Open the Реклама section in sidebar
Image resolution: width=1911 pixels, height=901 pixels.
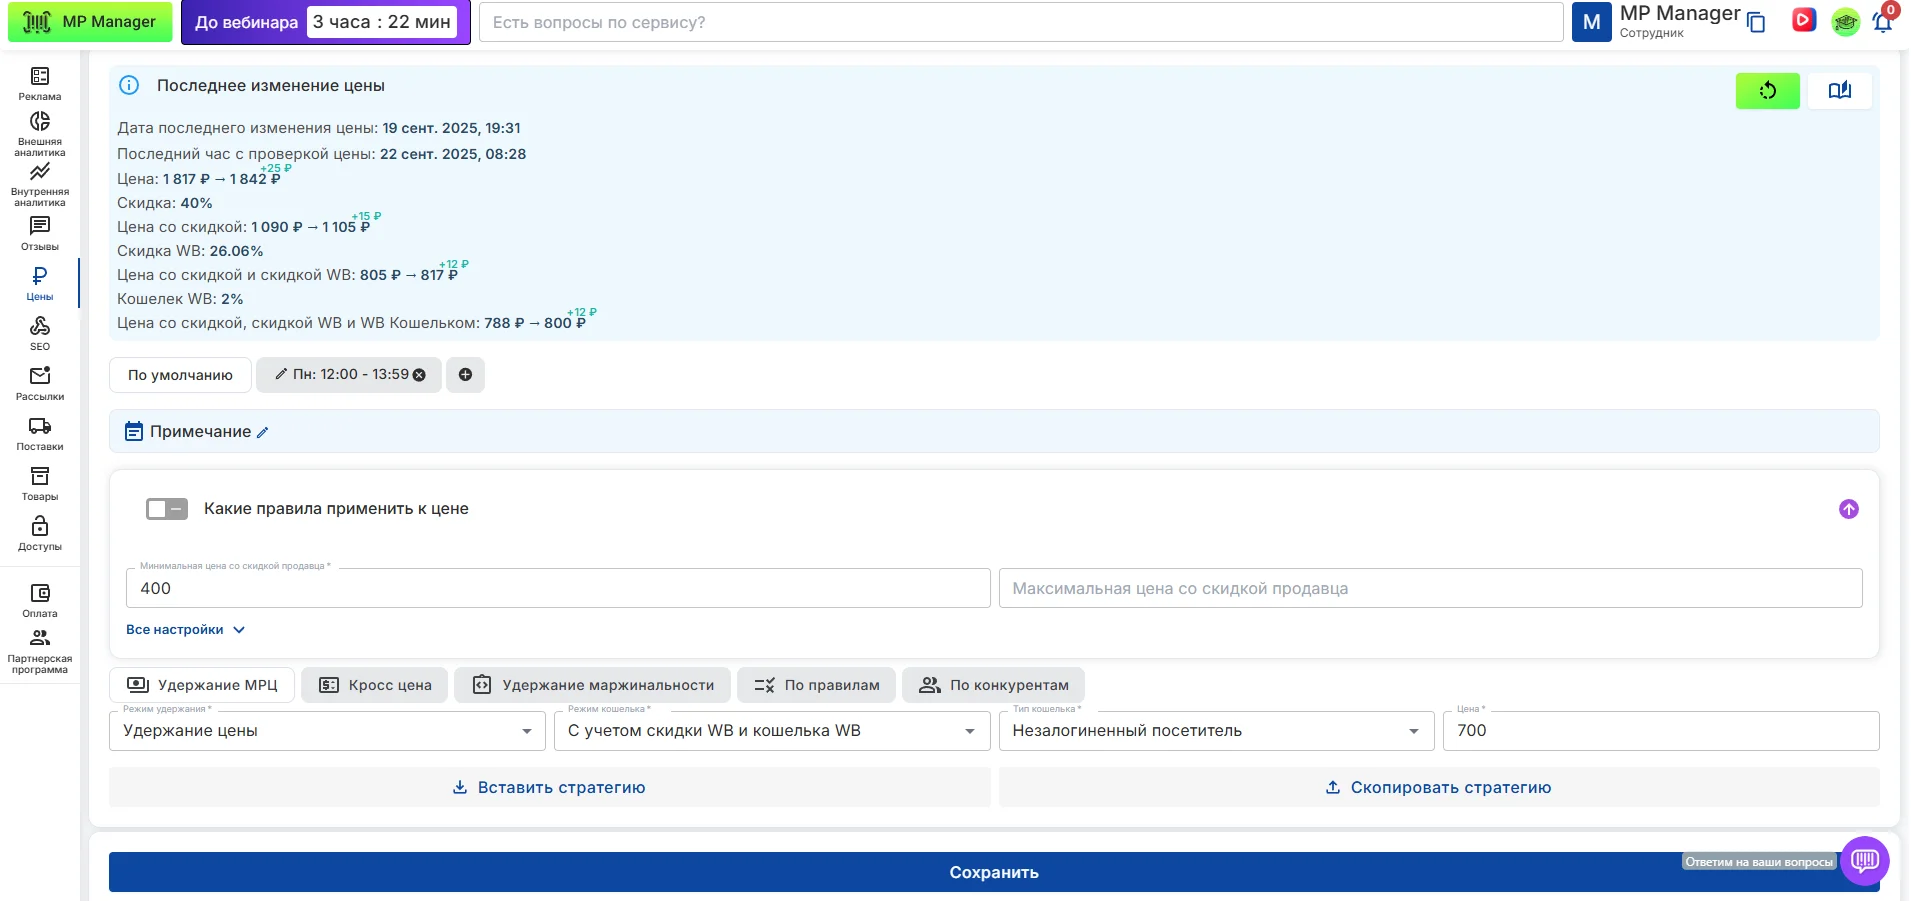click(x=40, y=84)
